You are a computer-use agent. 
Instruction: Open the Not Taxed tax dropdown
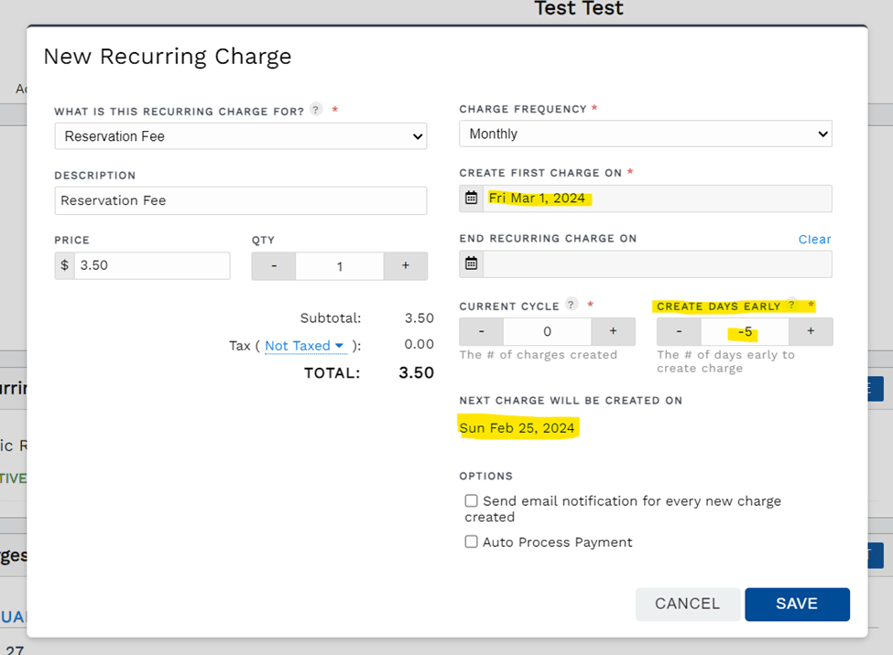[305, 346]
